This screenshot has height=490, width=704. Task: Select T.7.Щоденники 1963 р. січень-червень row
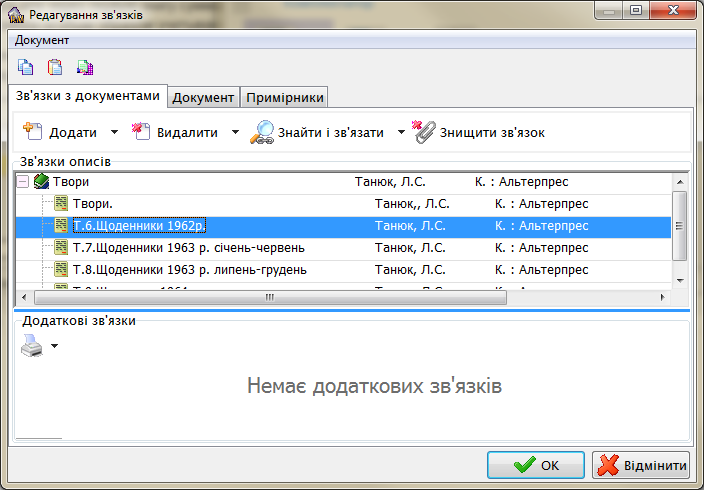click(188, 247)
